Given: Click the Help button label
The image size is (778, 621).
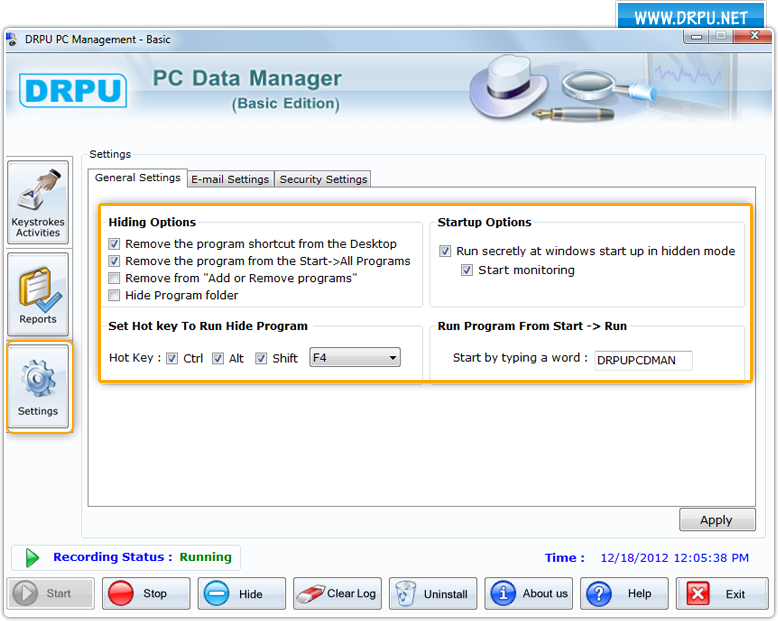Looking at the screenshot, I should [x=639, y=593].
